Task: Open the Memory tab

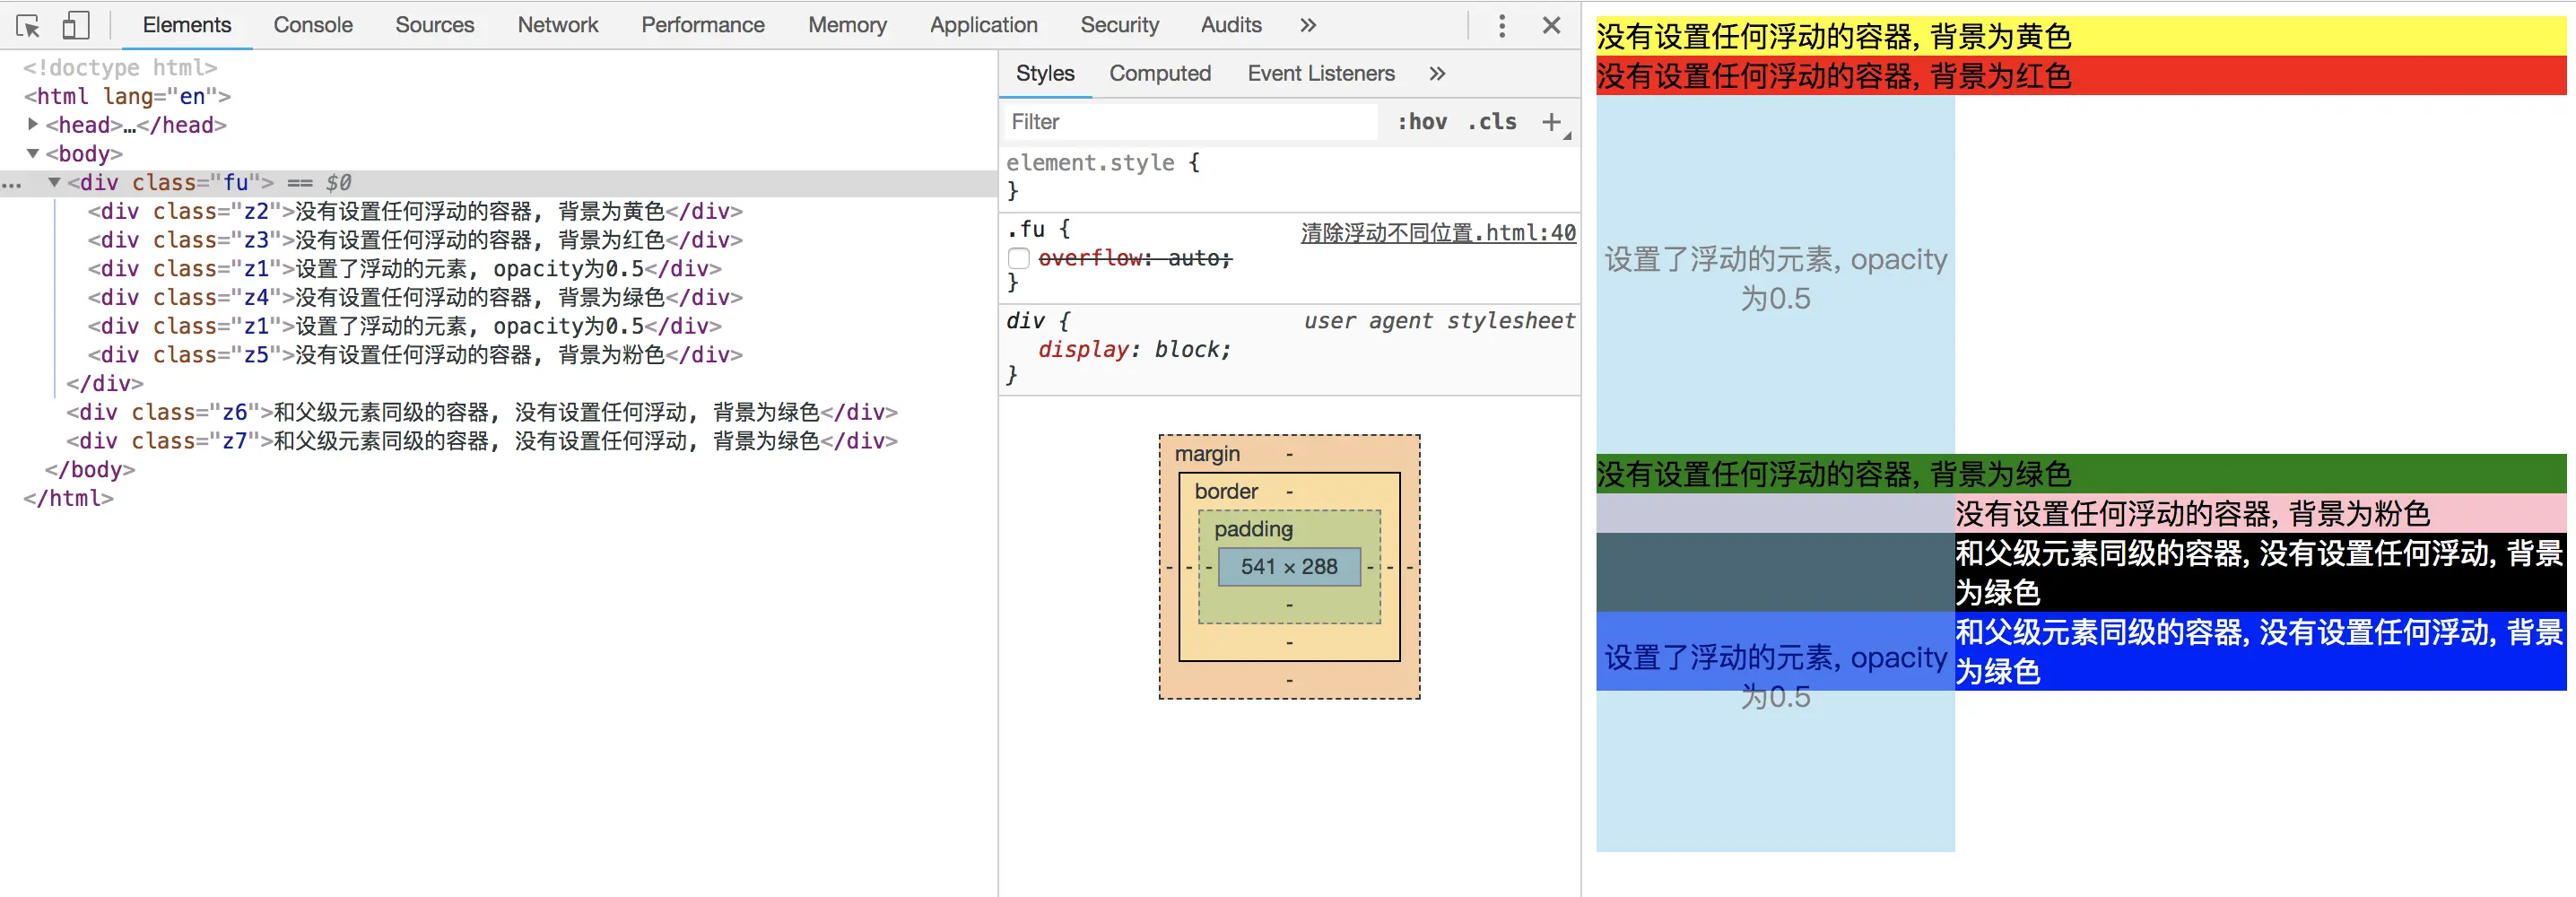Action: (x=847, y=25)
